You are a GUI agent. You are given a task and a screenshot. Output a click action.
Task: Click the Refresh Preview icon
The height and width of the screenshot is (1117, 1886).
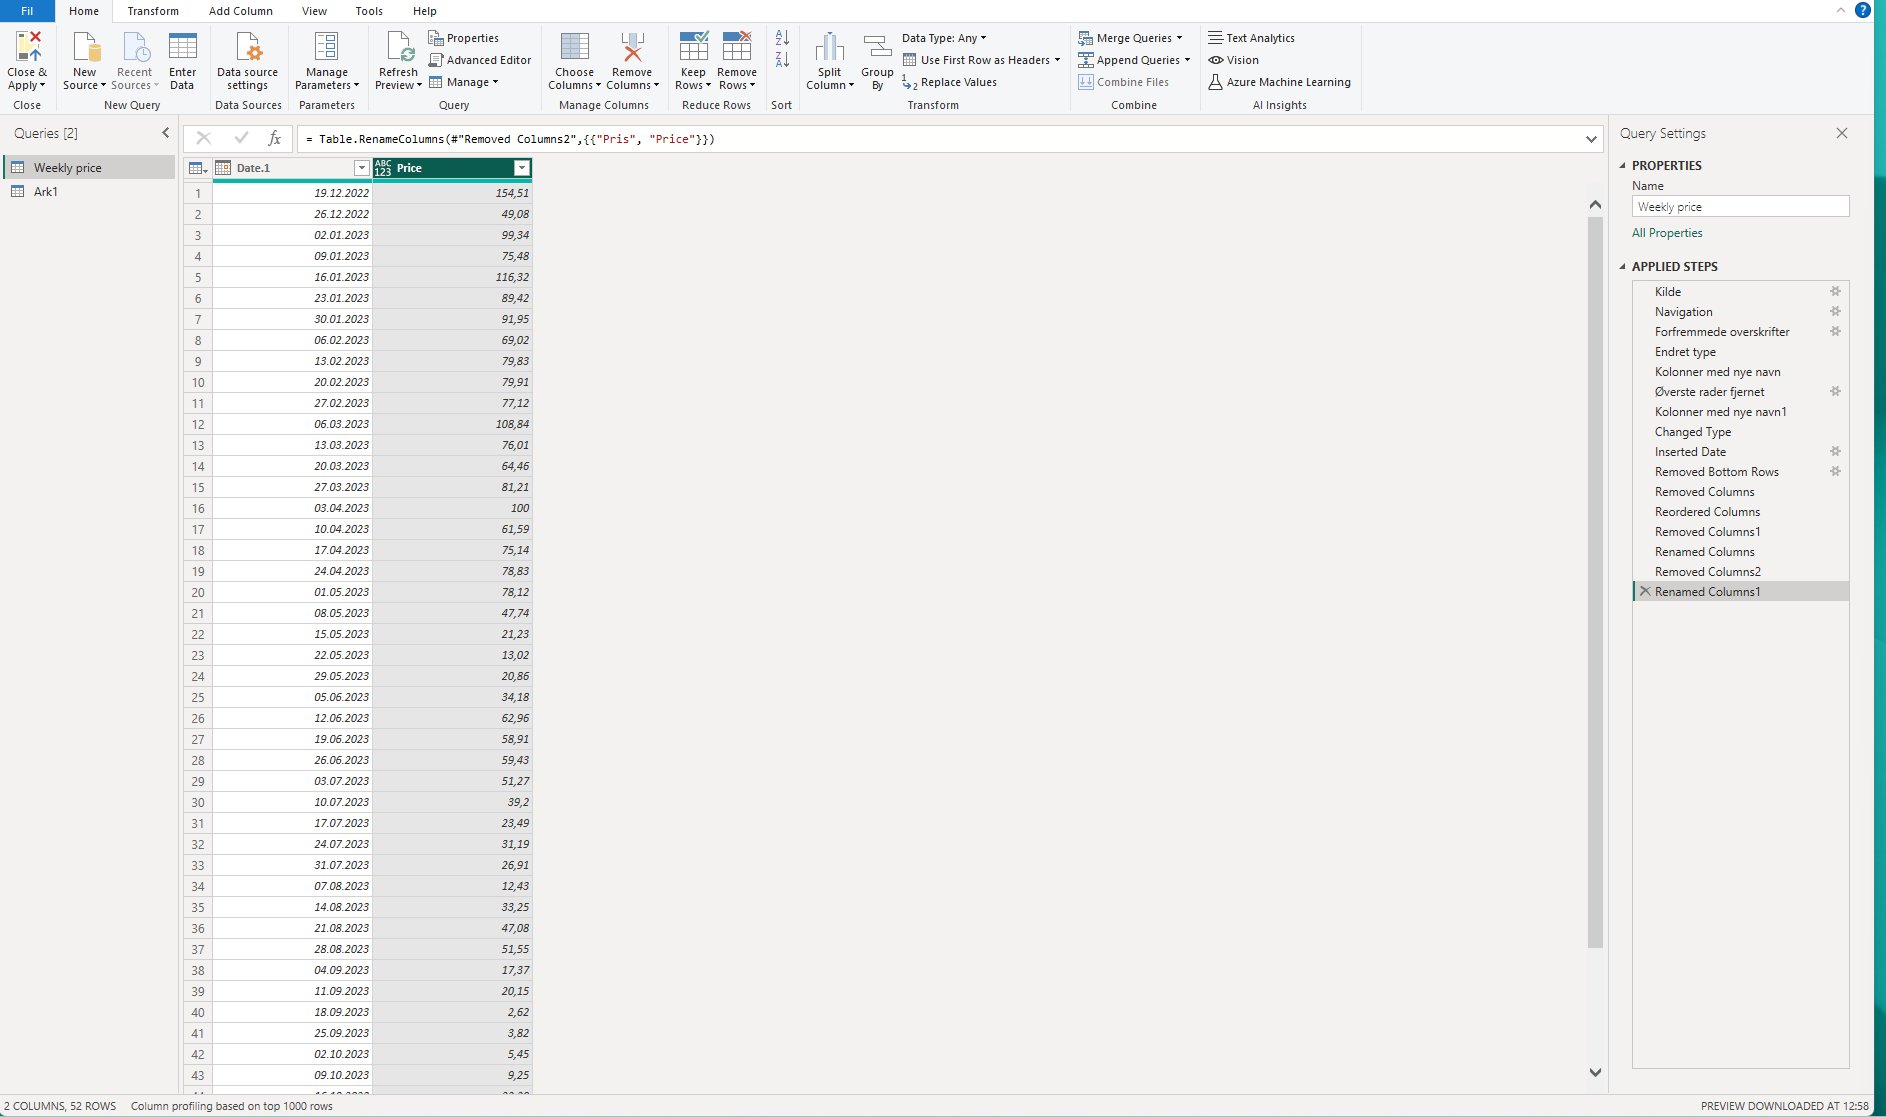click(399, 47)
